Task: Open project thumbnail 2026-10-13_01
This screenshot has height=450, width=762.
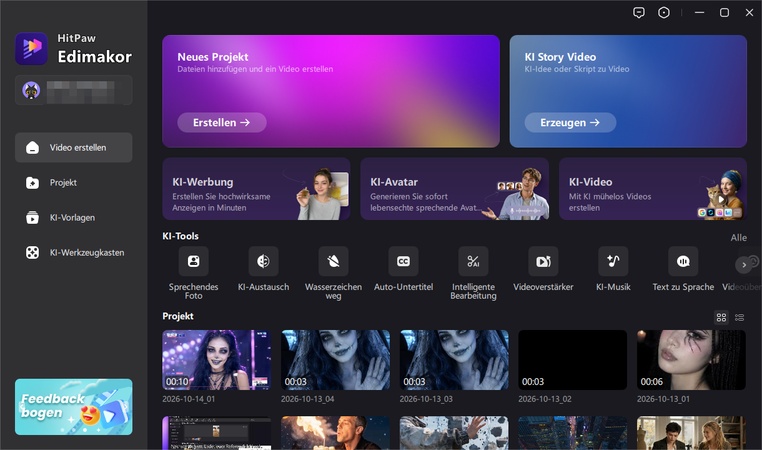Action: coord(691,360)
